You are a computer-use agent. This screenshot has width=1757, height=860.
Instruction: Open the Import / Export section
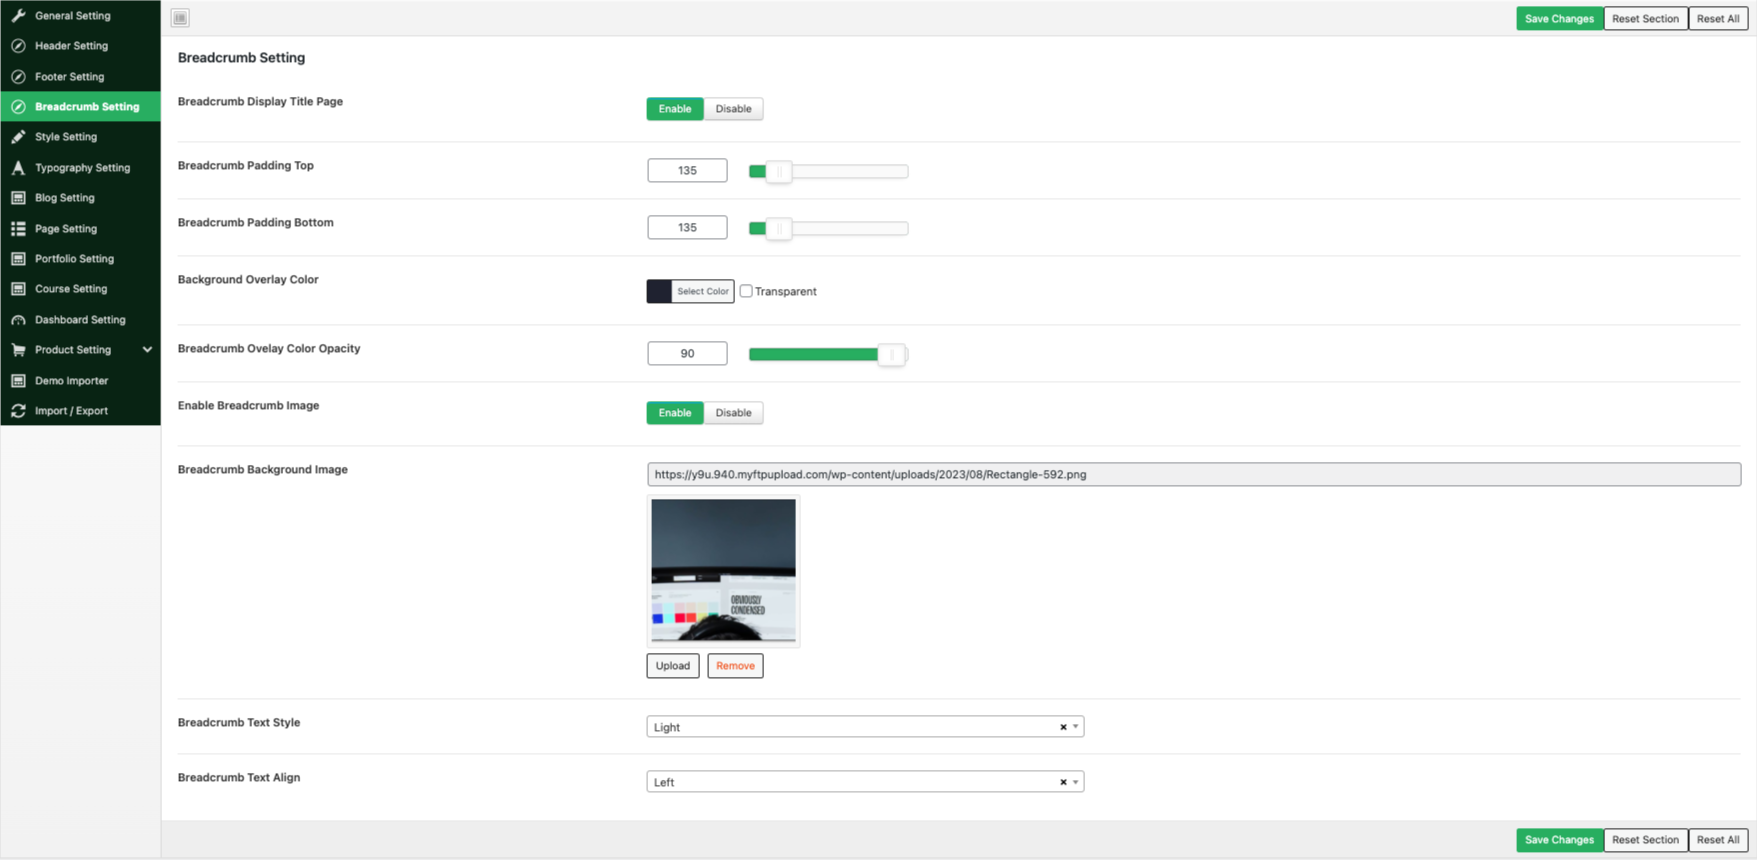coord(80,411)
